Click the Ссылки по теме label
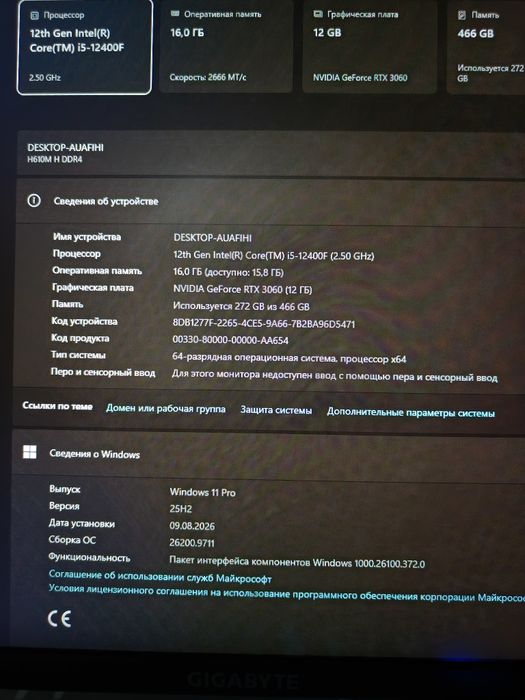This screenshot has width=525, height=700. point(58,406)
